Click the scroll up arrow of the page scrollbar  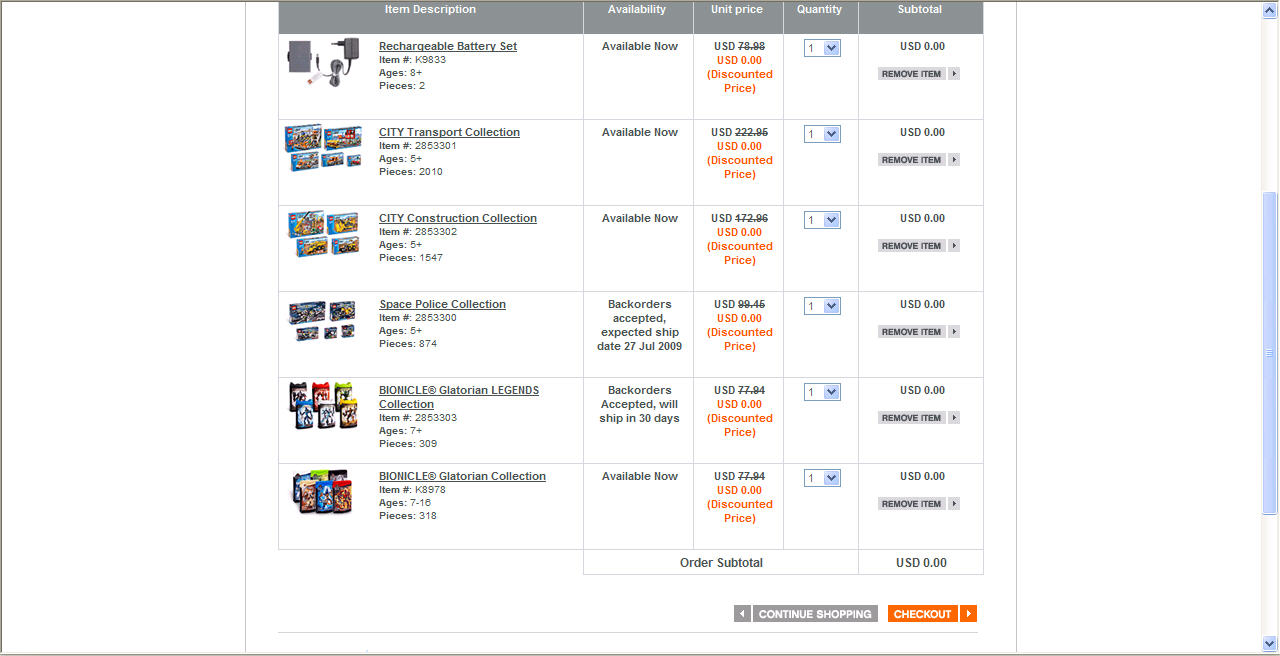click(x=1270, y=10)
